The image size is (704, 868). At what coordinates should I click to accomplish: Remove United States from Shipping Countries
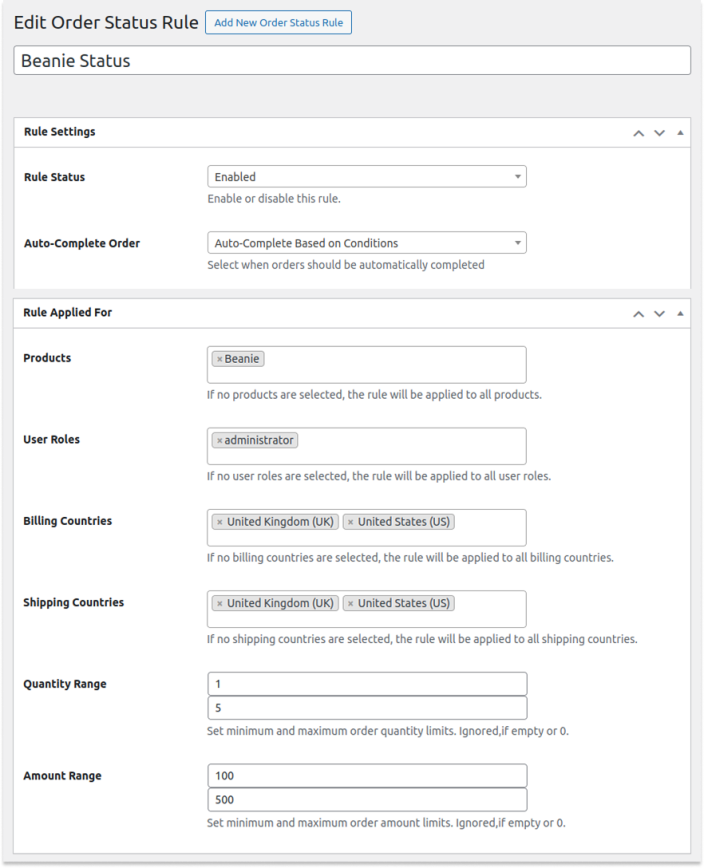[350, 604]
